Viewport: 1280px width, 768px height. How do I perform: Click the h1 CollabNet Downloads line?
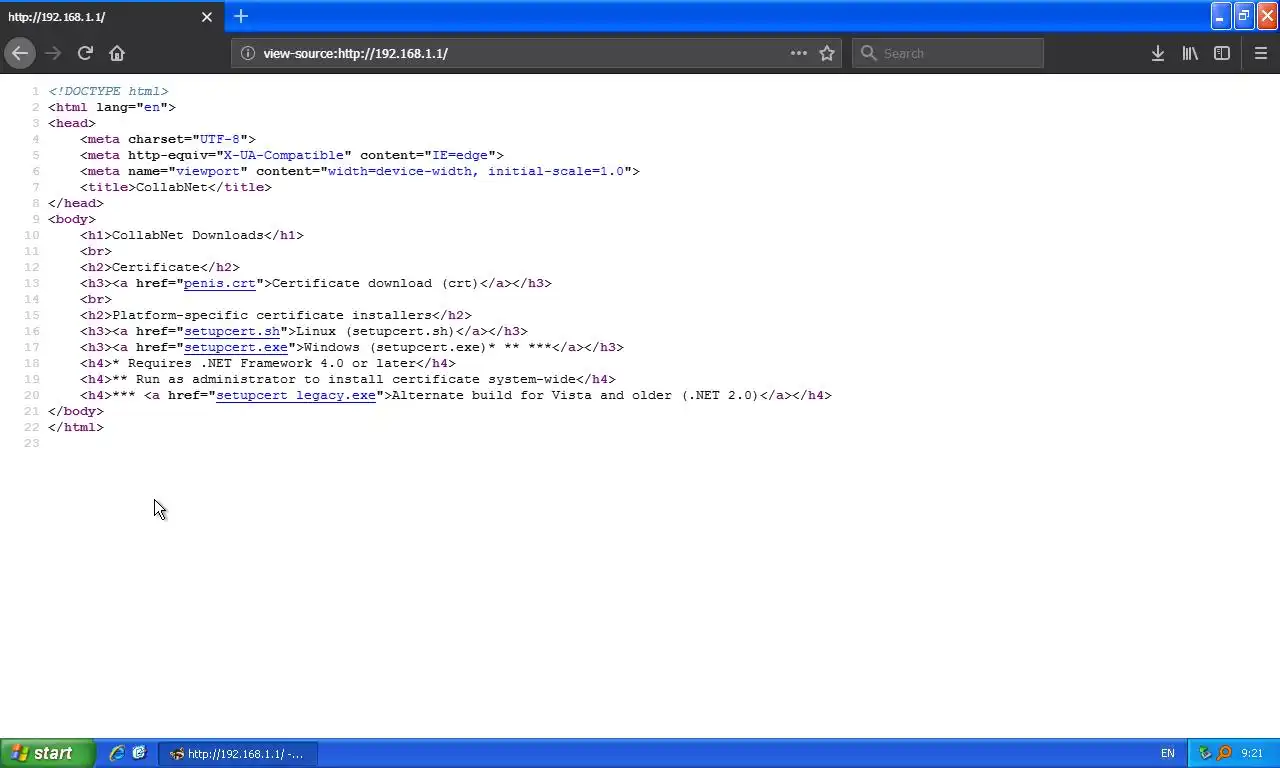tap(192, 235)
